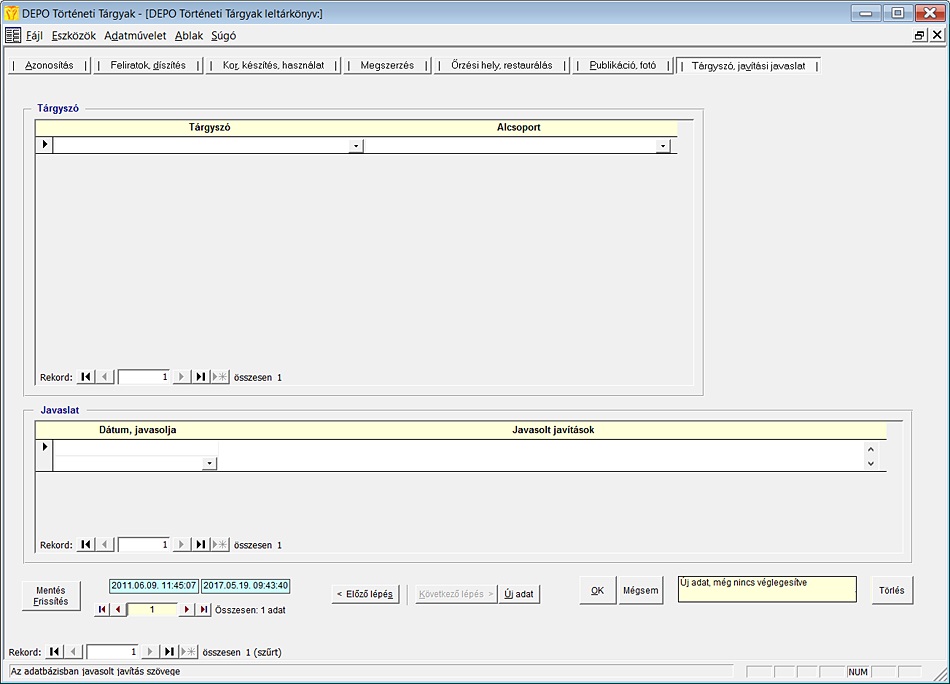Viewport: 950px width, 684px height.
Task: Click the Törlés button
Action: pyautogui.click(x=891, y=590)
